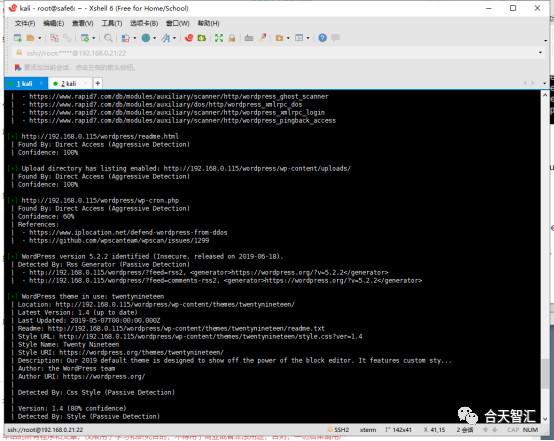This screenshot has height=441, width=554.
Task: Click the grey chat bubble icon
Action: [336, 38]
